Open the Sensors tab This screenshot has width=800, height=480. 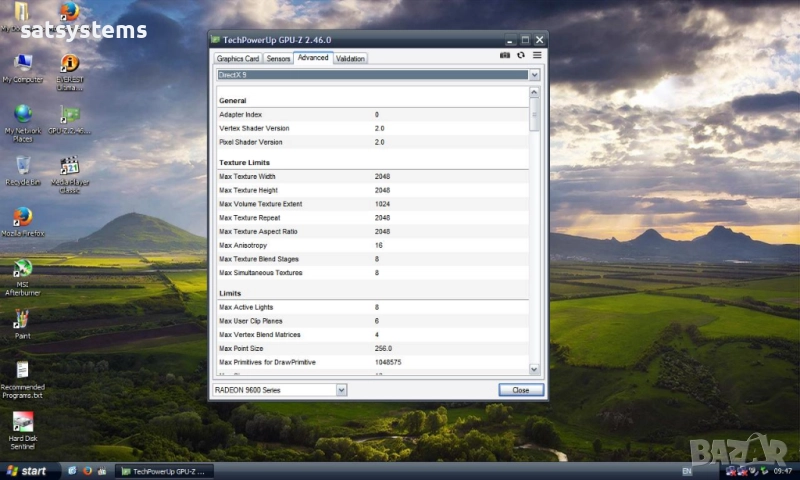tap(278, 58)
